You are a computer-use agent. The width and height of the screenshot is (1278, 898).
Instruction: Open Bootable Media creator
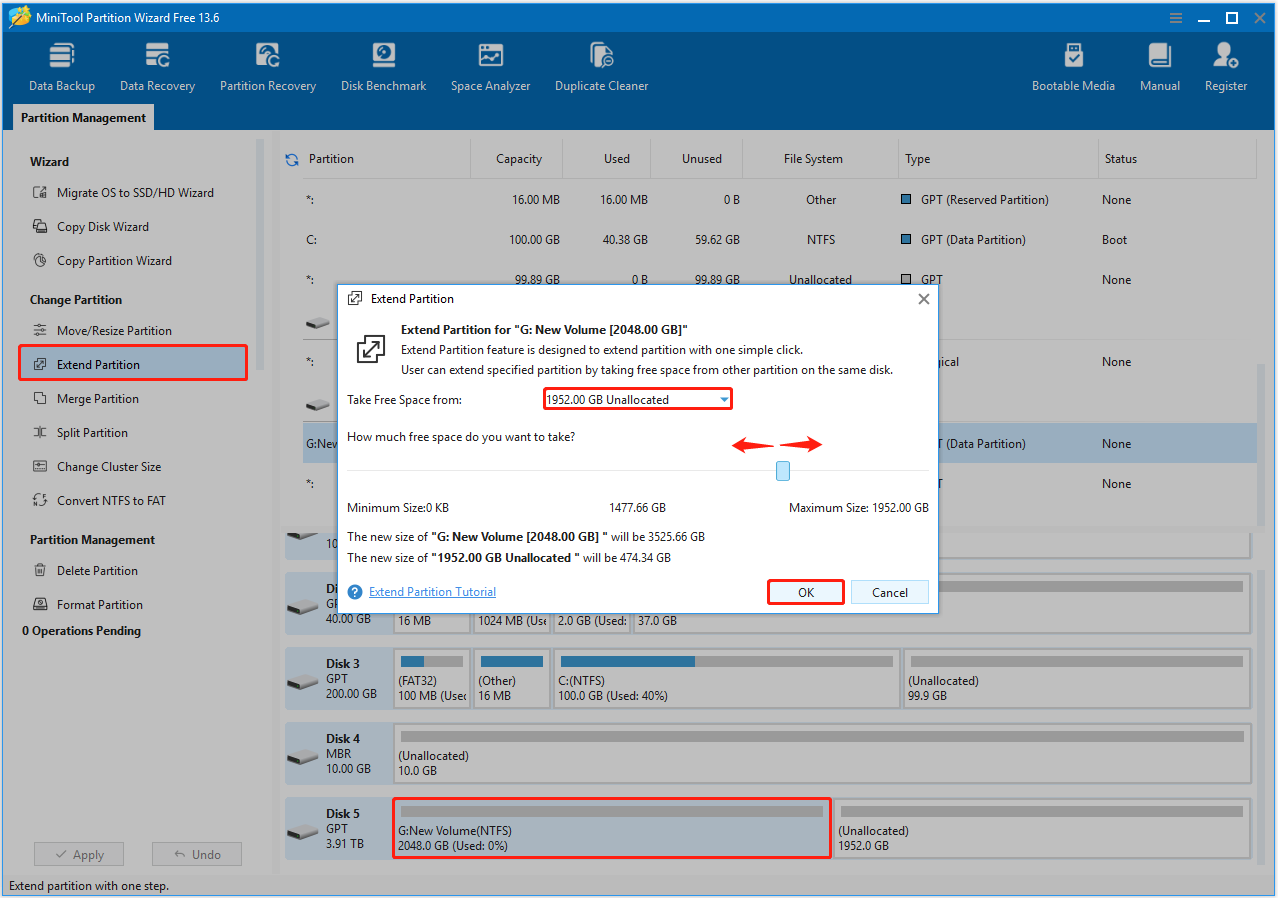(x=1073, y=65)
